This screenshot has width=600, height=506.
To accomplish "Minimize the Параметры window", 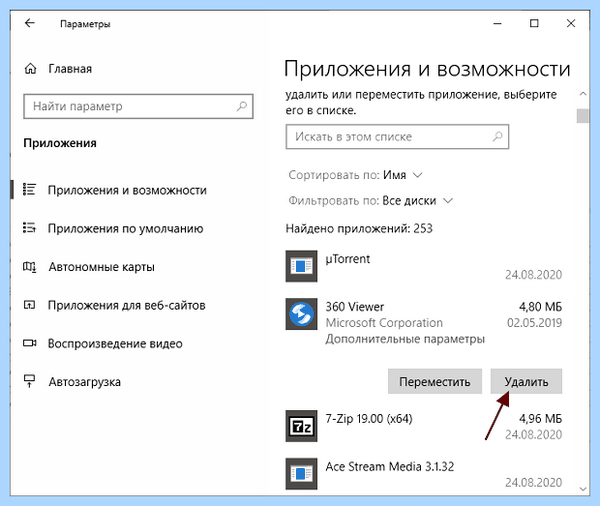I will pyautogui.click(x=497, y=24).
